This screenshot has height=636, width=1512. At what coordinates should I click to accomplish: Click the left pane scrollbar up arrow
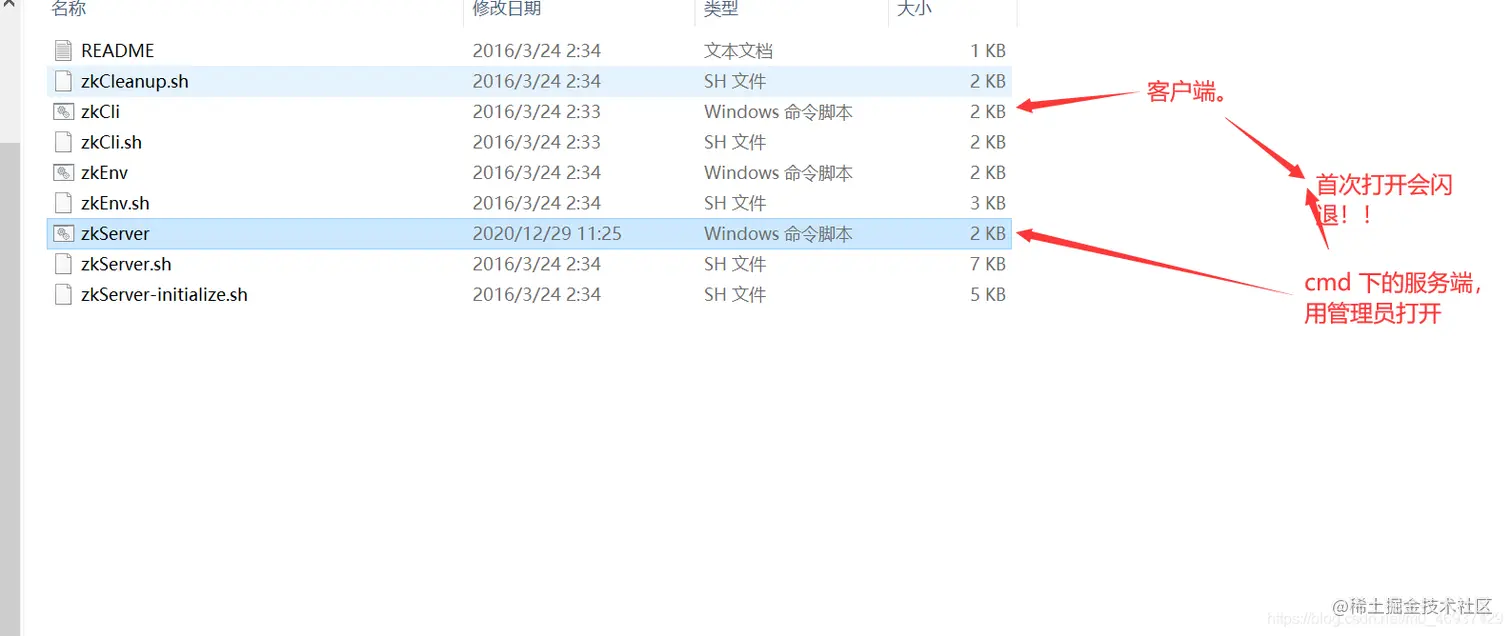coord(10,5)
